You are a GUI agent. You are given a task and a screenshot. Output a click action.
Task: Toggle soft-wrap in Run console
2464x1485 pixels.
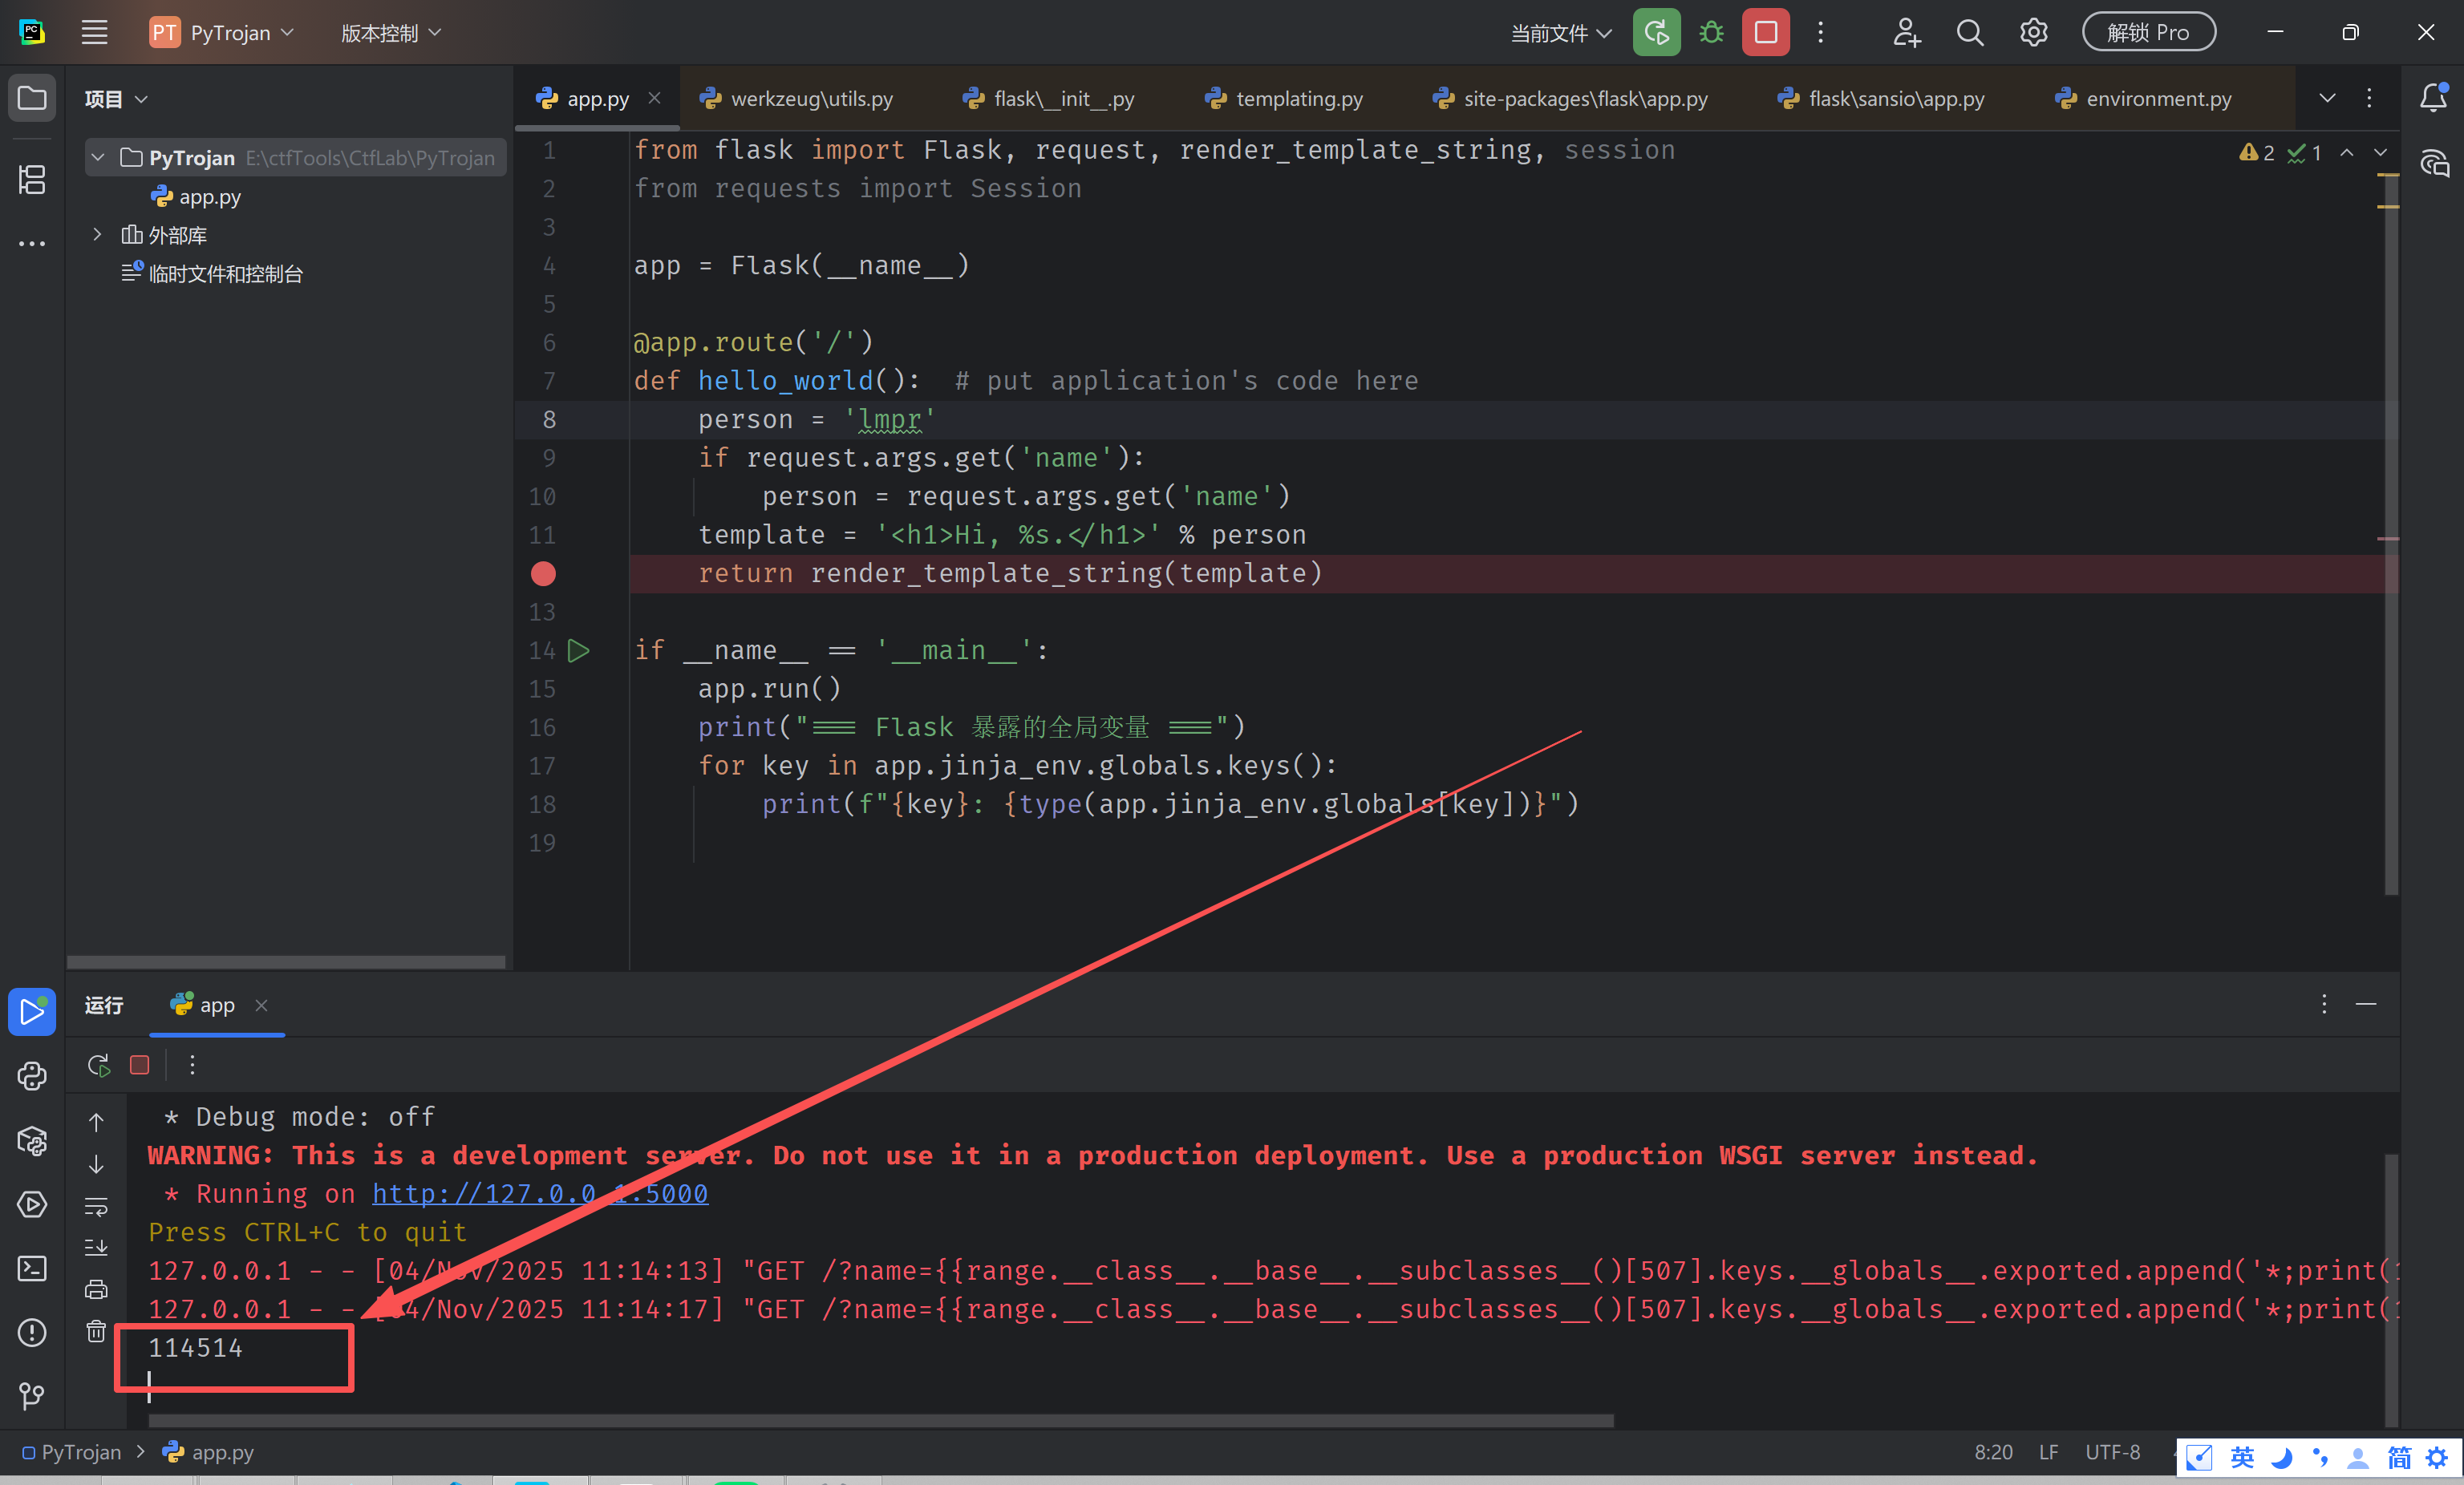[96, 1206]
